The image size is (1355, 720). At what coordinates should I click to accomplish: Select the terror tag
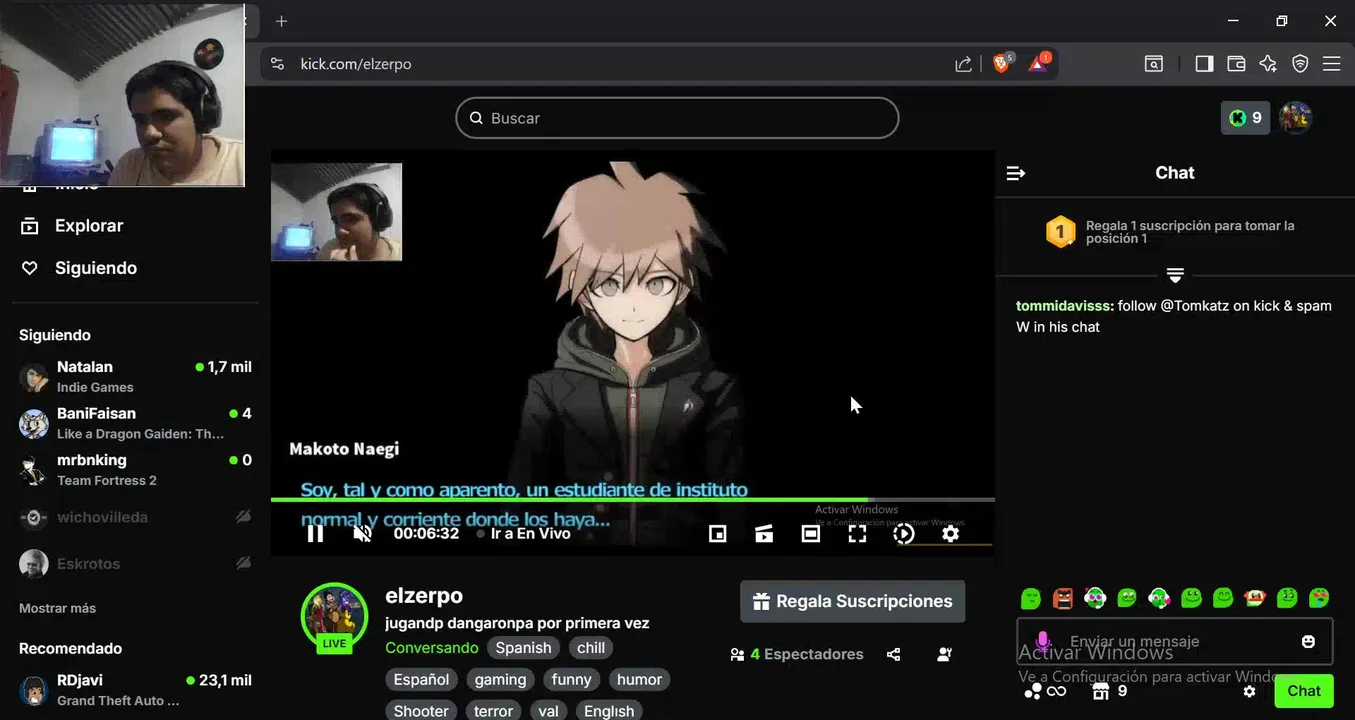click(493, 711)
